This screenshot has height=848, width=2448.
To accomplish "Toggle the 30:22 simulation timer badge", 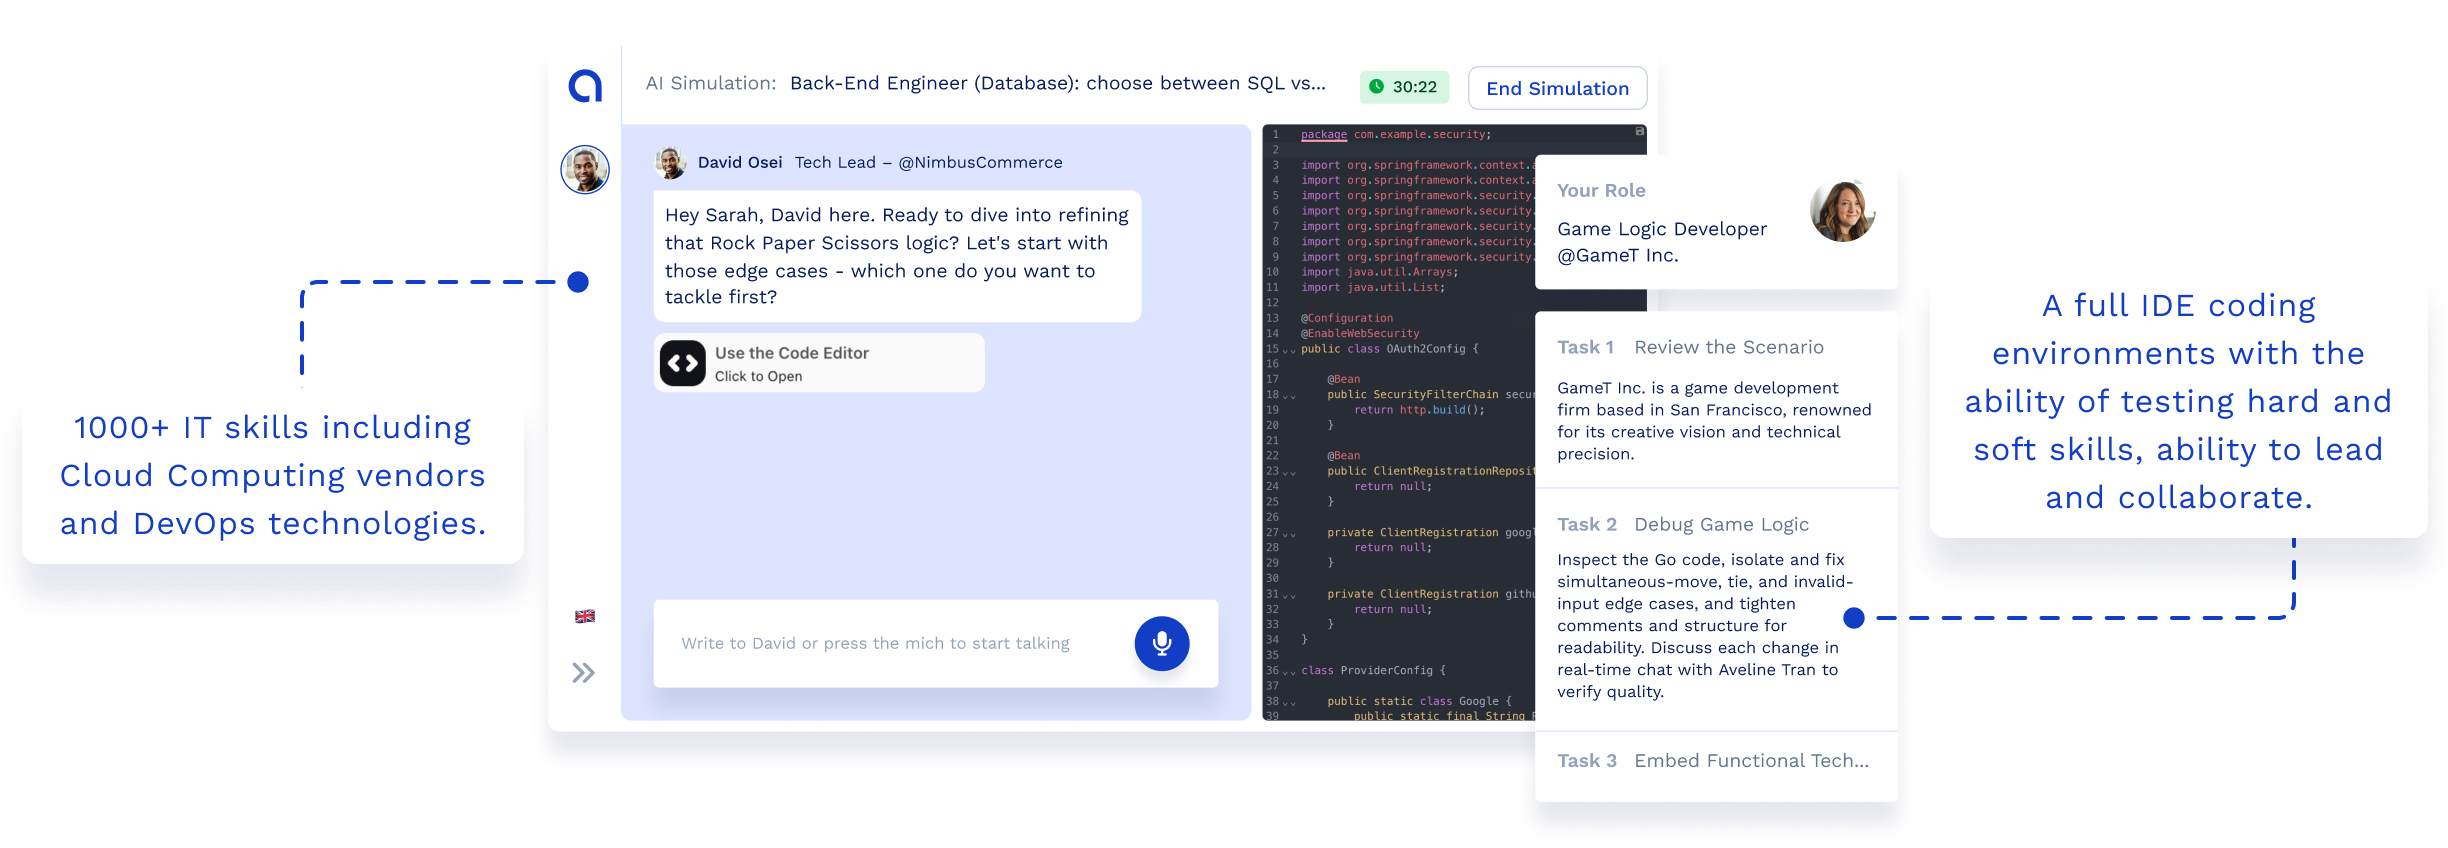I will (1404, 87).
